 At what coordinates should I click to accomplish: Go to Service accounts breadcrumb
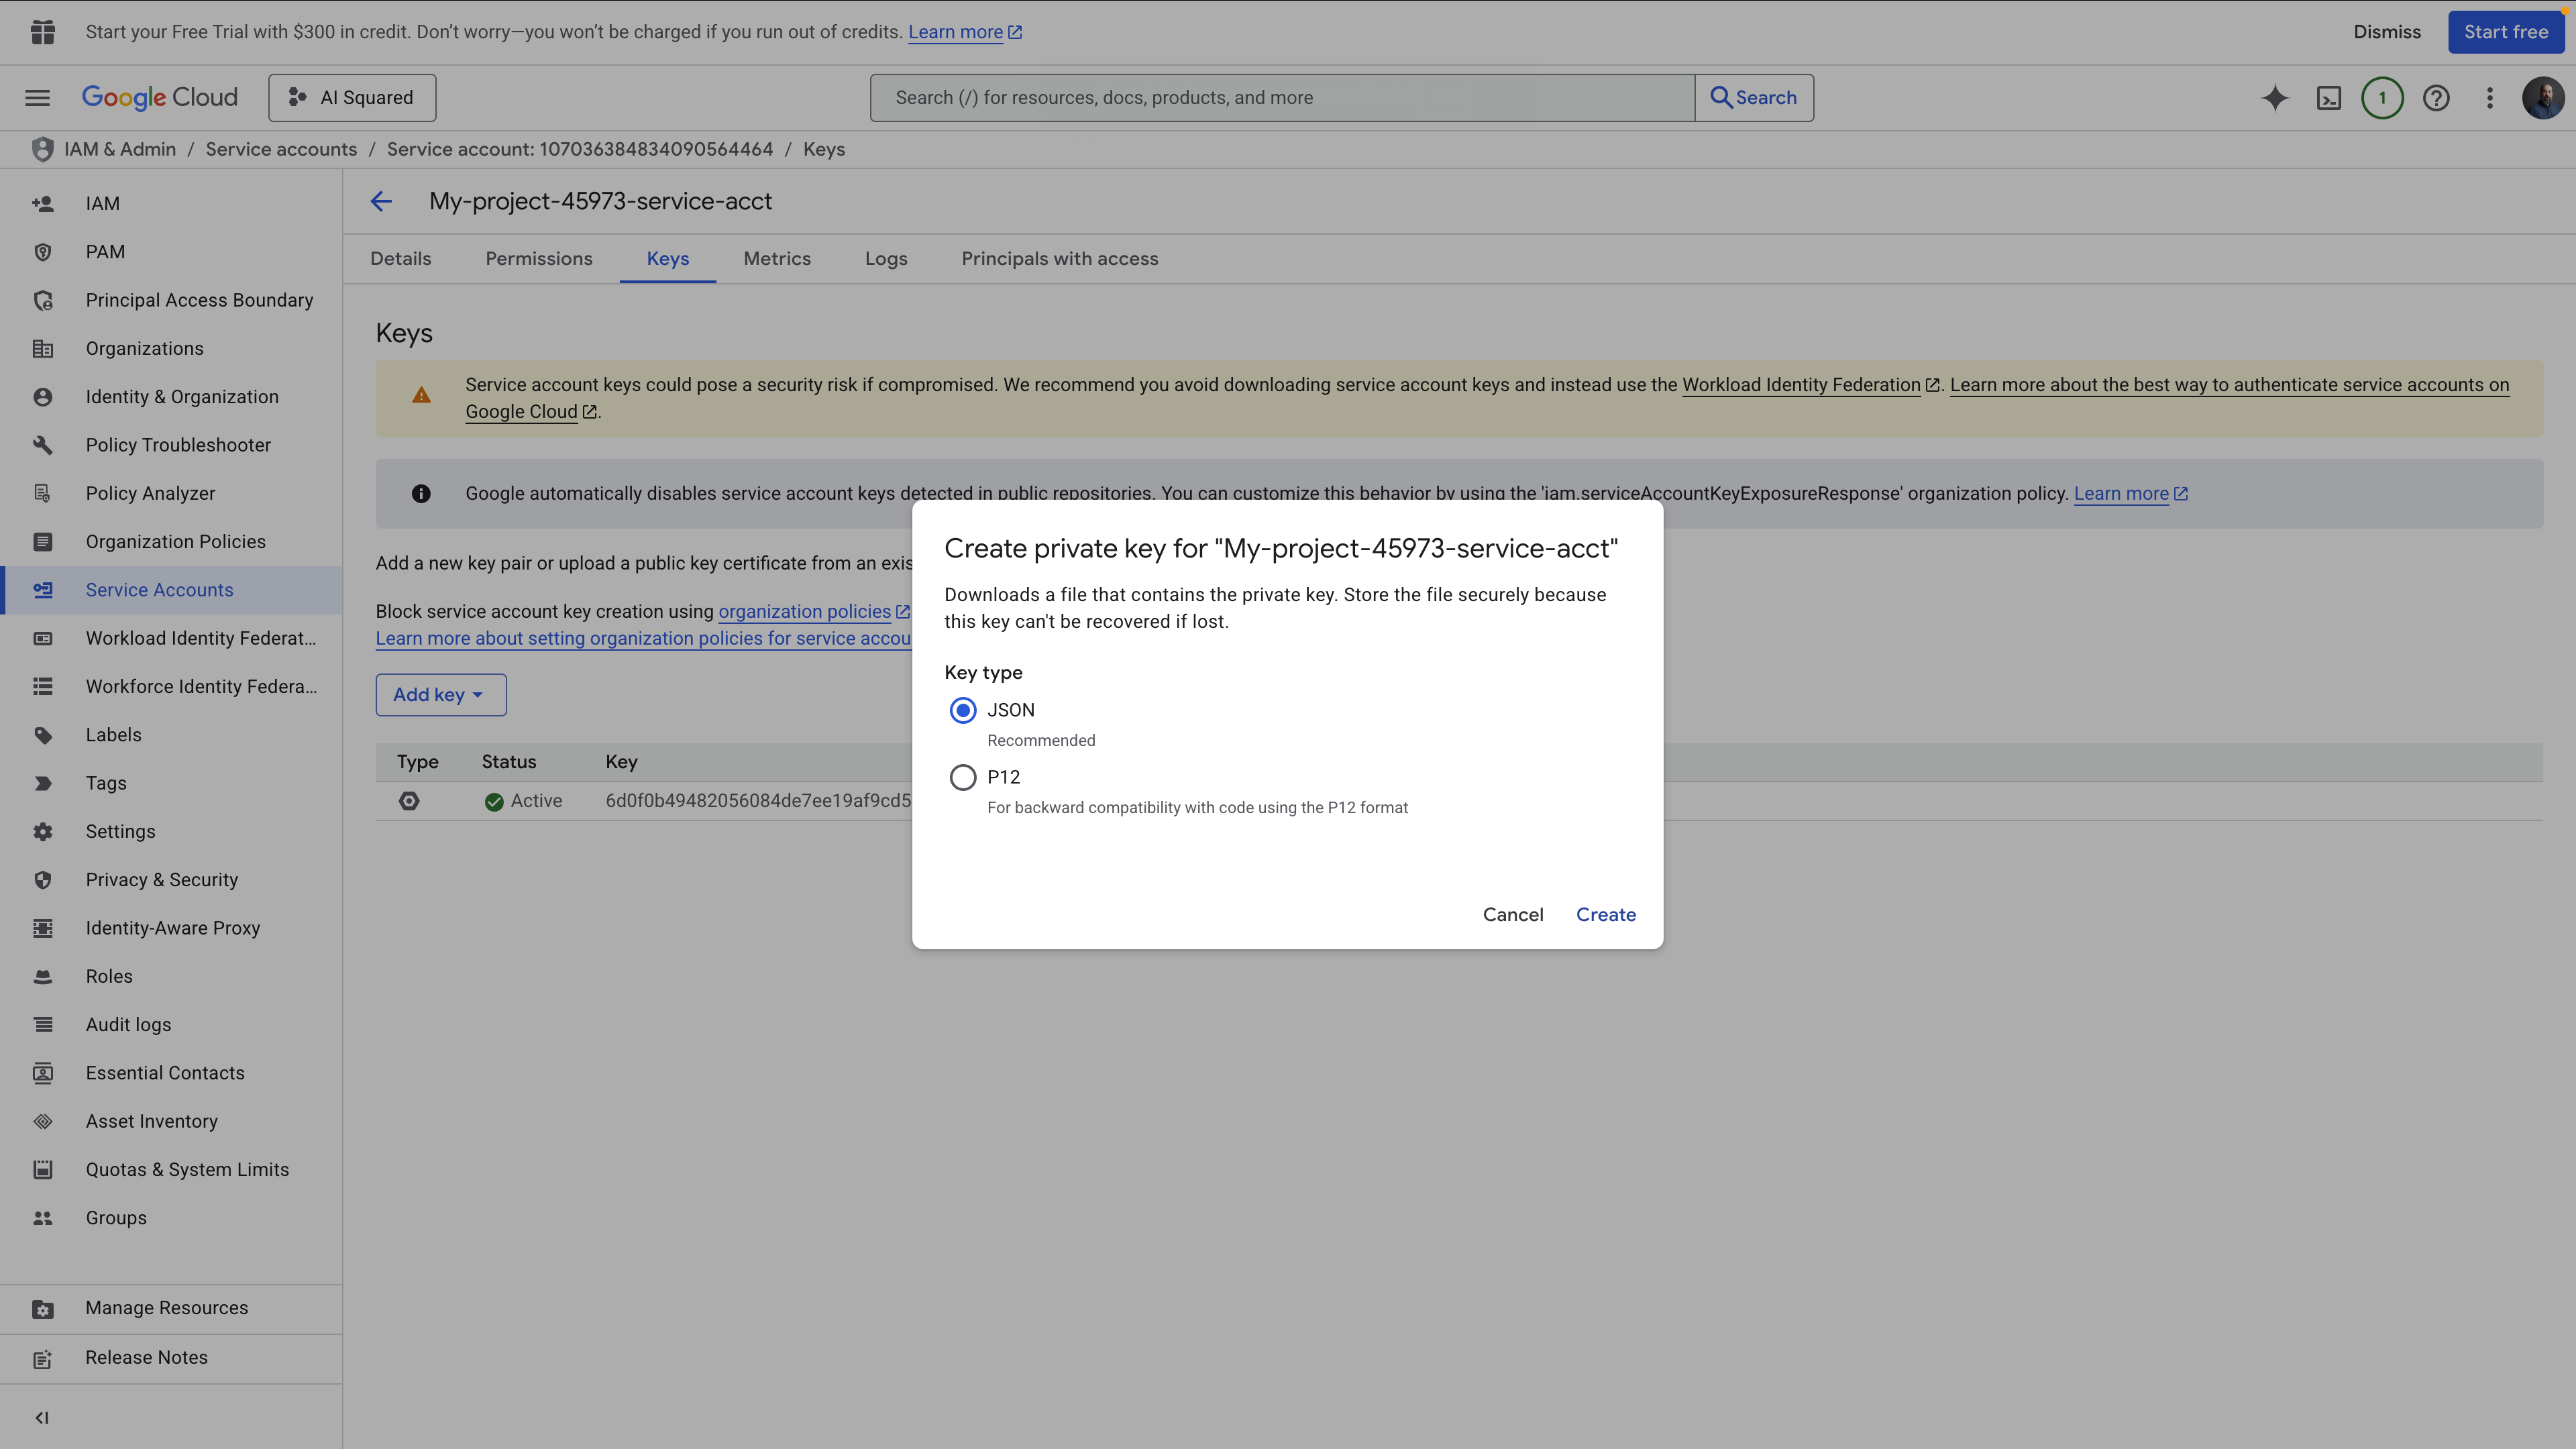click(x=281, y=149)
